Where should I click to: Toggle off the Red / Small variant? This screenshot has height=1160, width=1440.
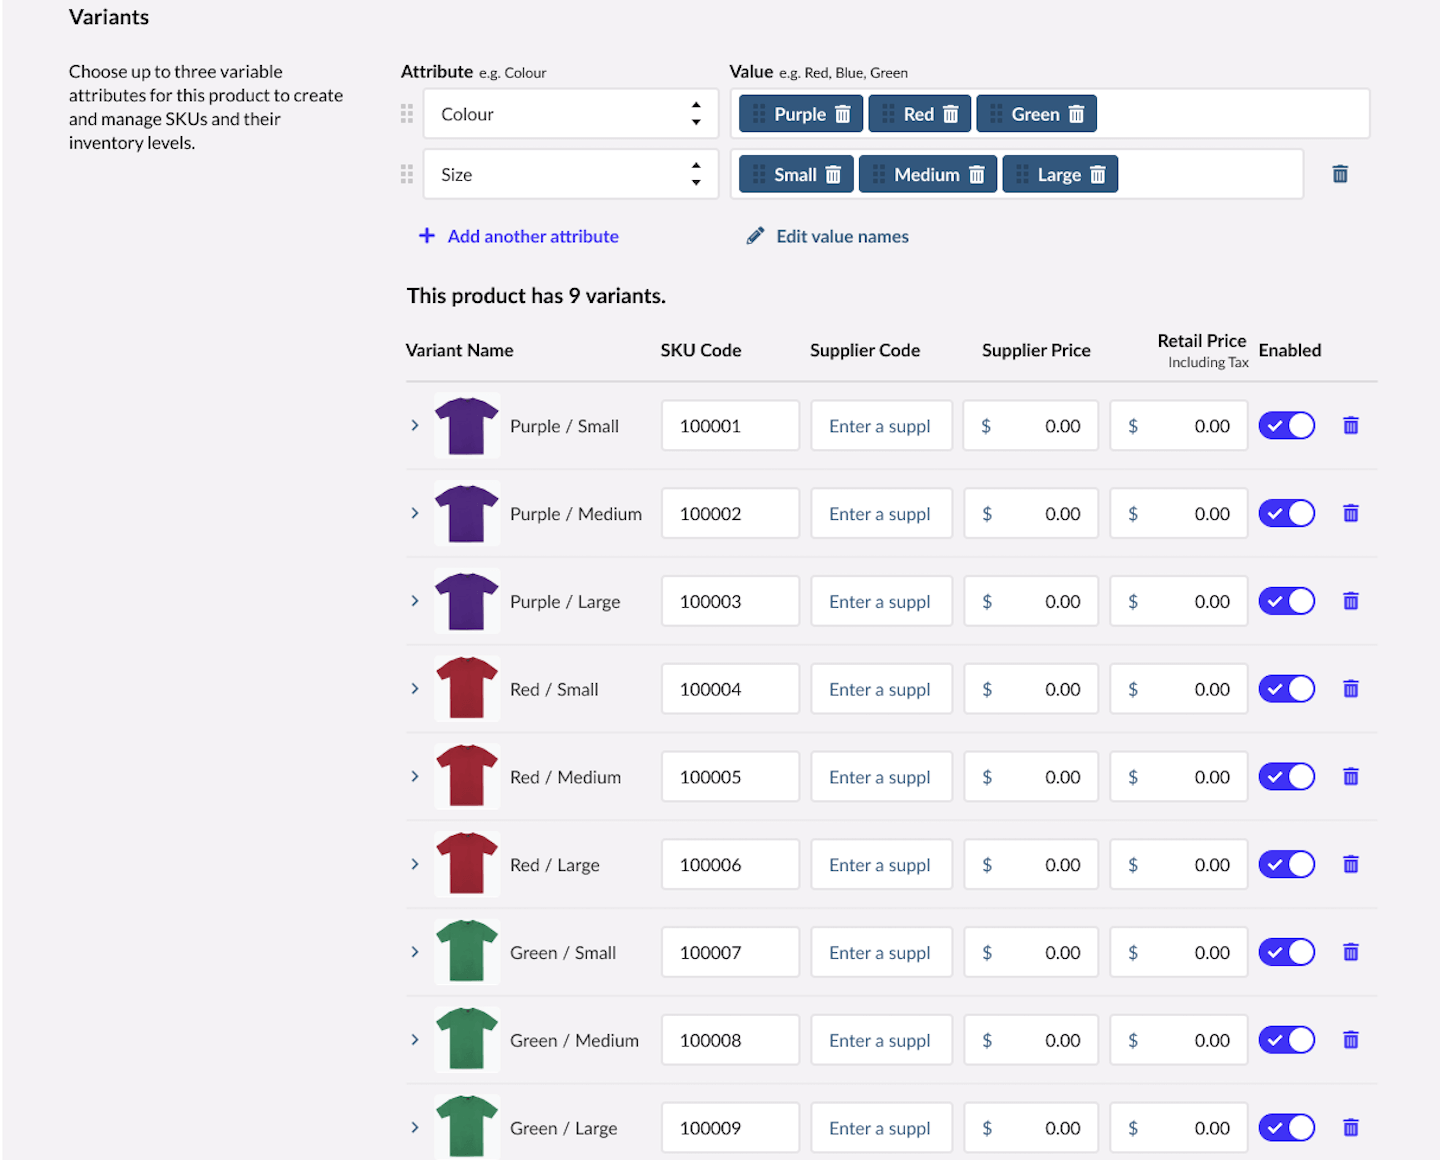coord(1287,688)
